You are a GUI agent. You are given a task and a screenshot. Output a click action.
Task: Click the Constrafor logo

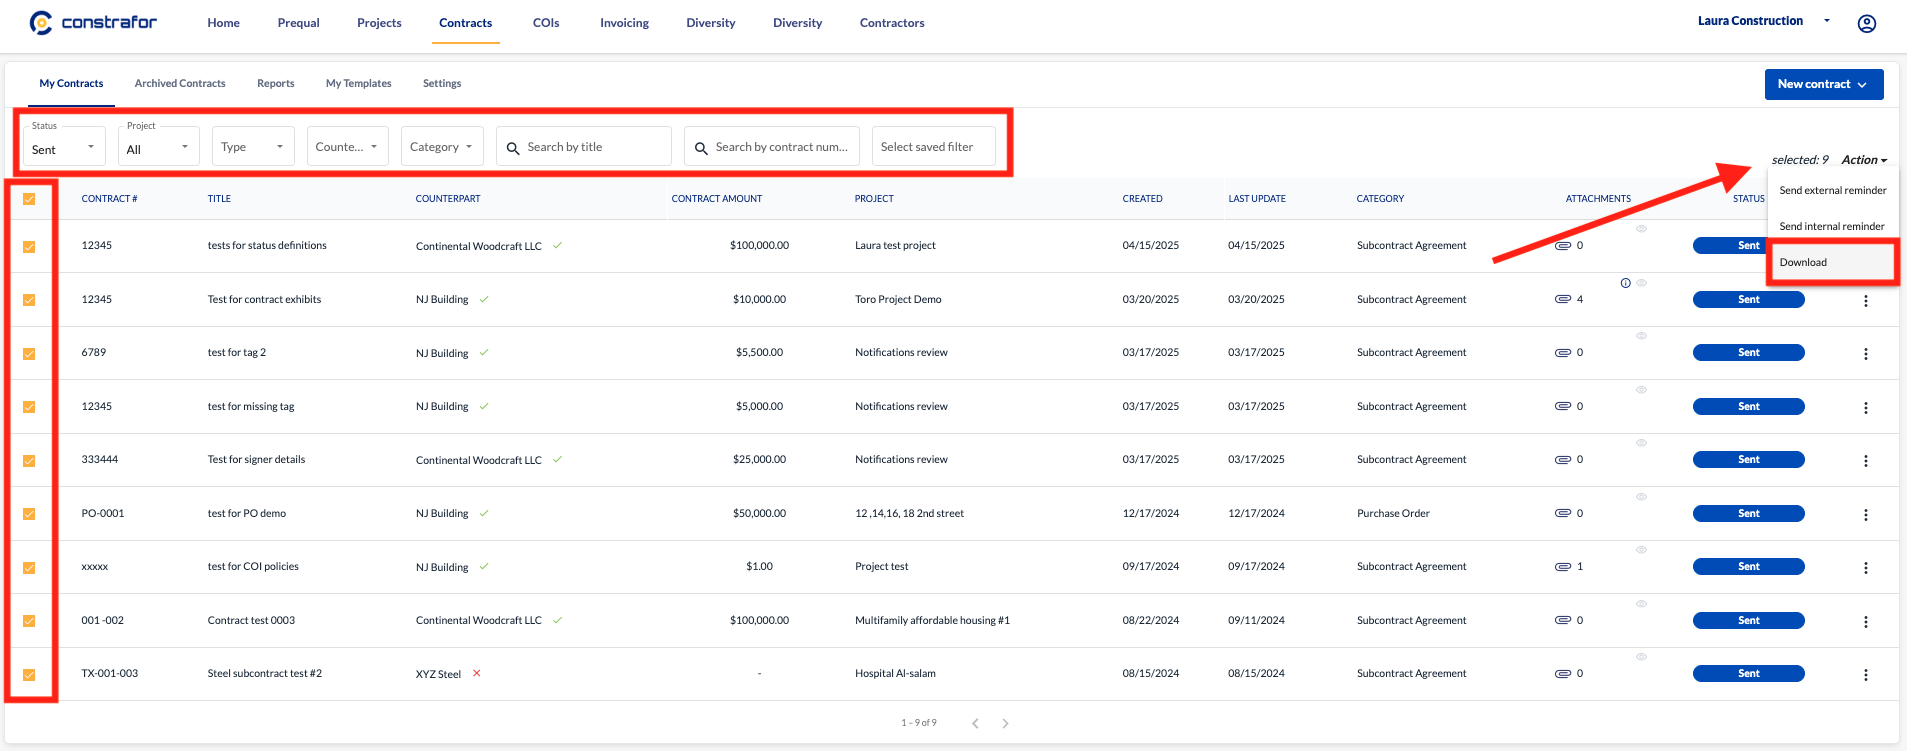93,22
